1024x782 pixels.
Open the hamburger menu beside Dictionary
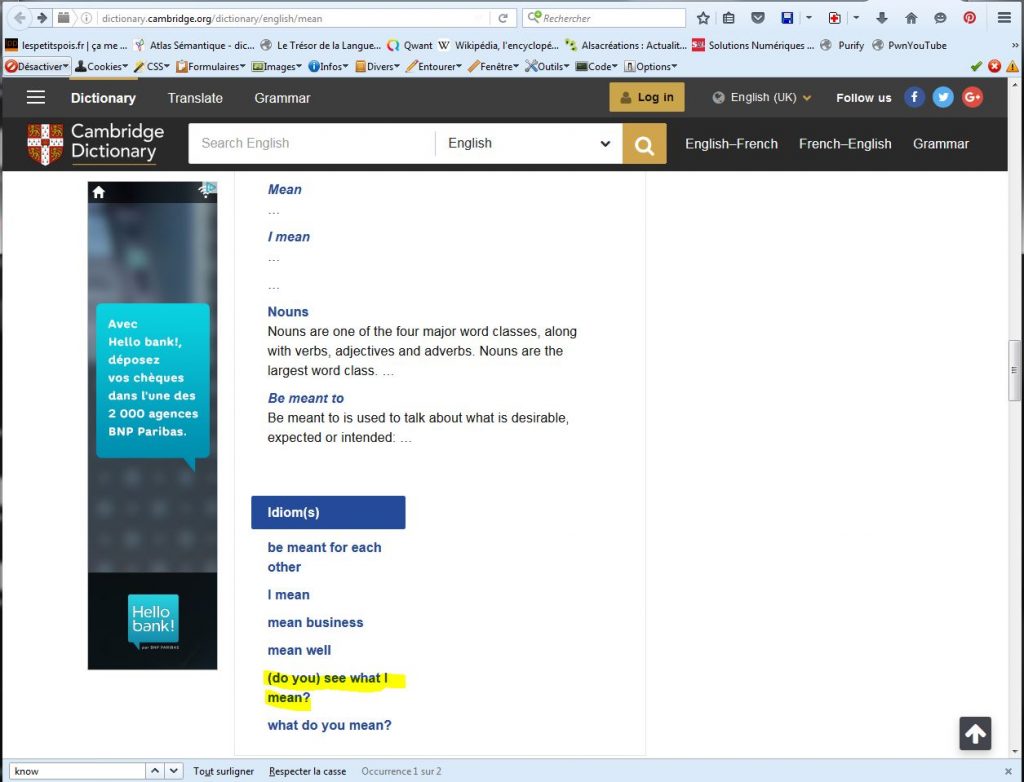click(x=36, y=98)
